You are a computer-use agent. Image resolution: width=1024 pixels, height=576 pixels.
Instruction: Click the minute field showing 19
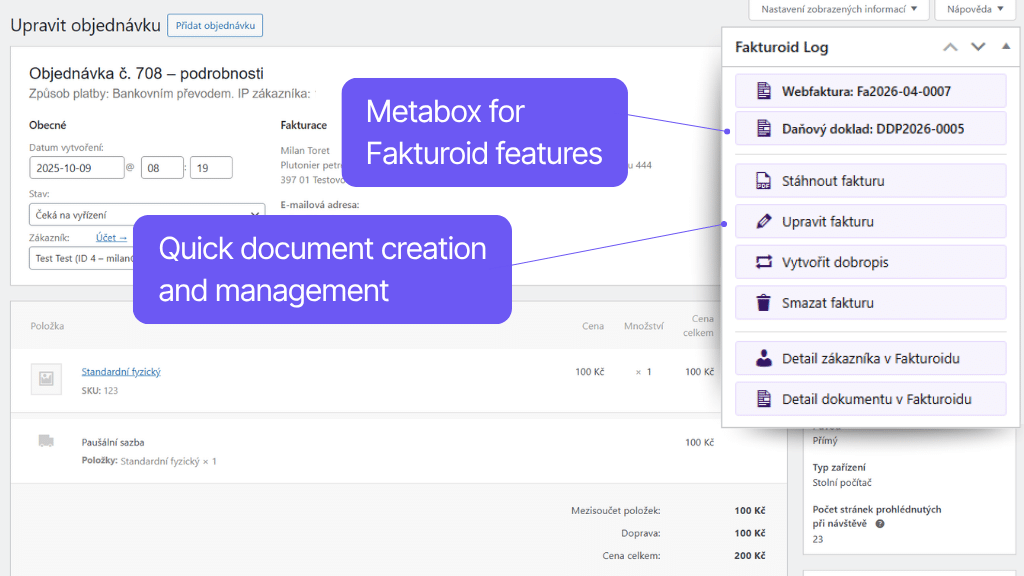[x=211, y=168]
